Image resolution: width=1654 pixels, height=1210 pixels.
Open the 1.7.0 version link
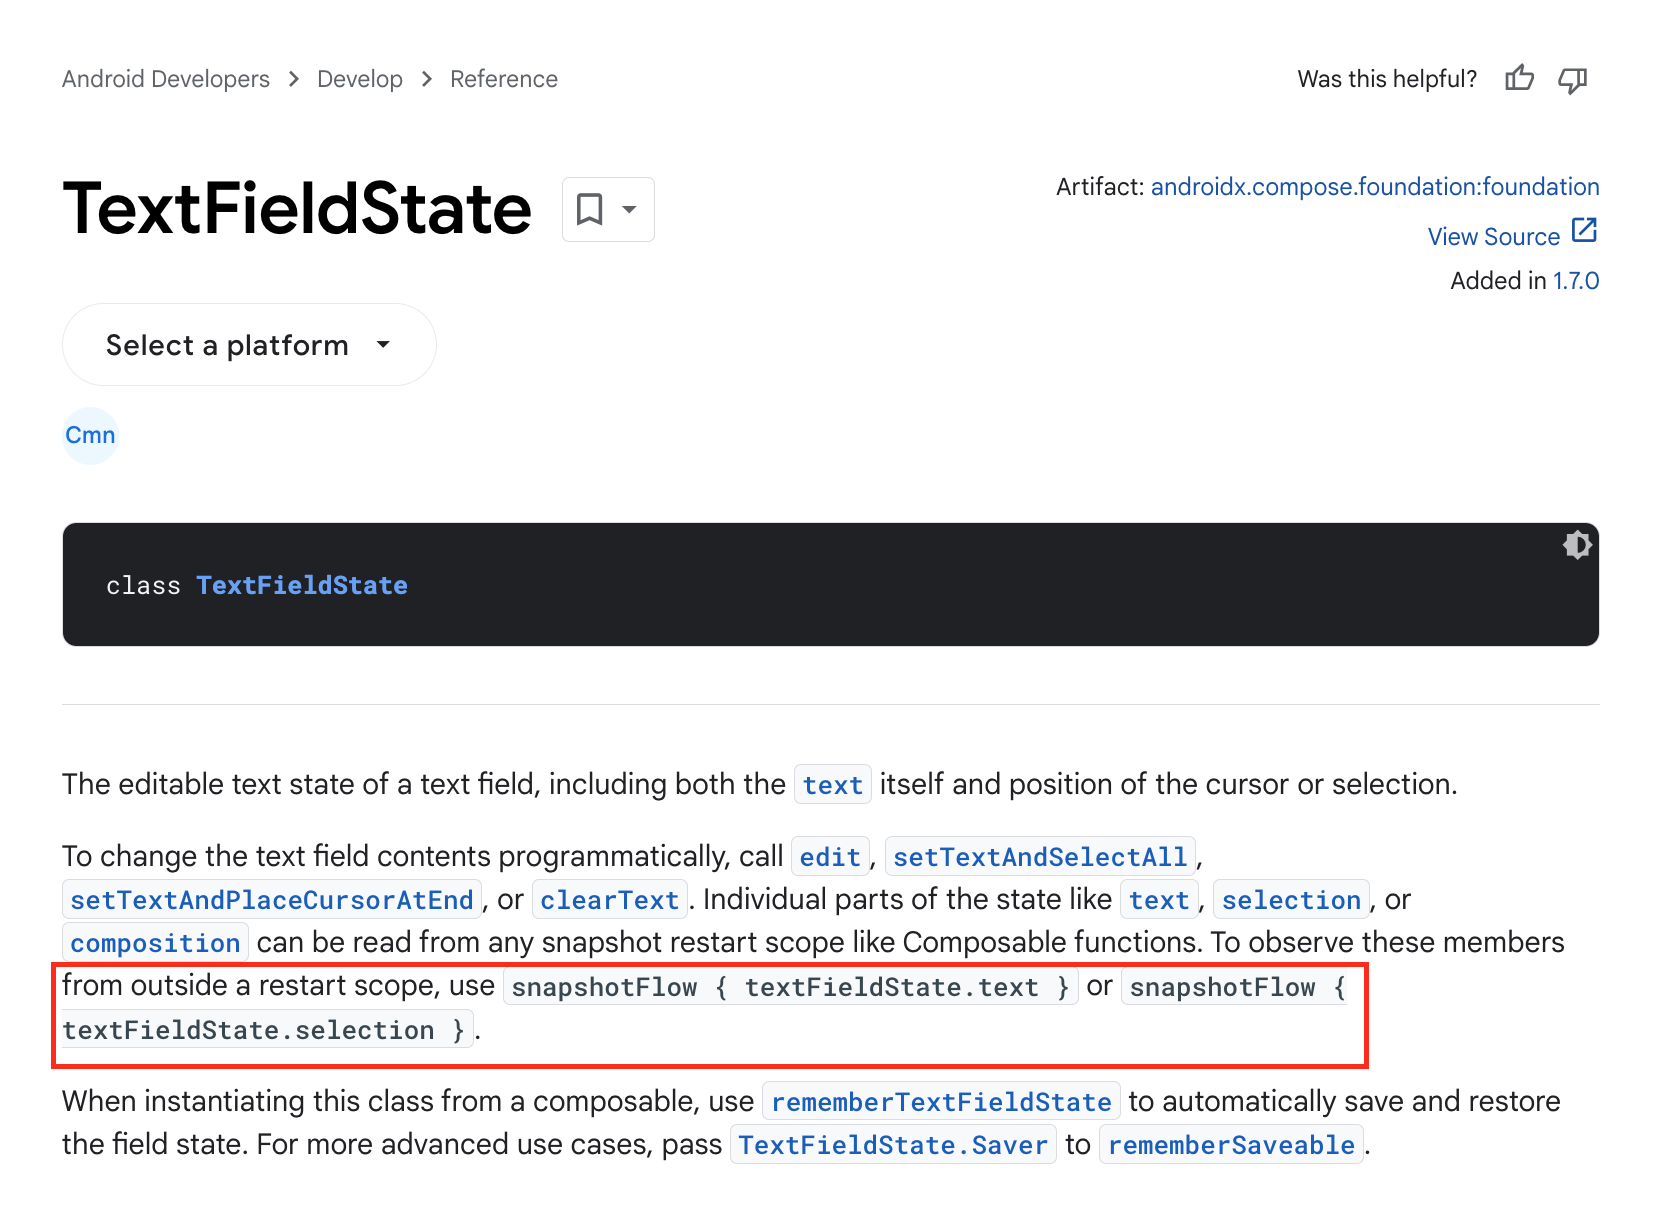[1576, 281]
